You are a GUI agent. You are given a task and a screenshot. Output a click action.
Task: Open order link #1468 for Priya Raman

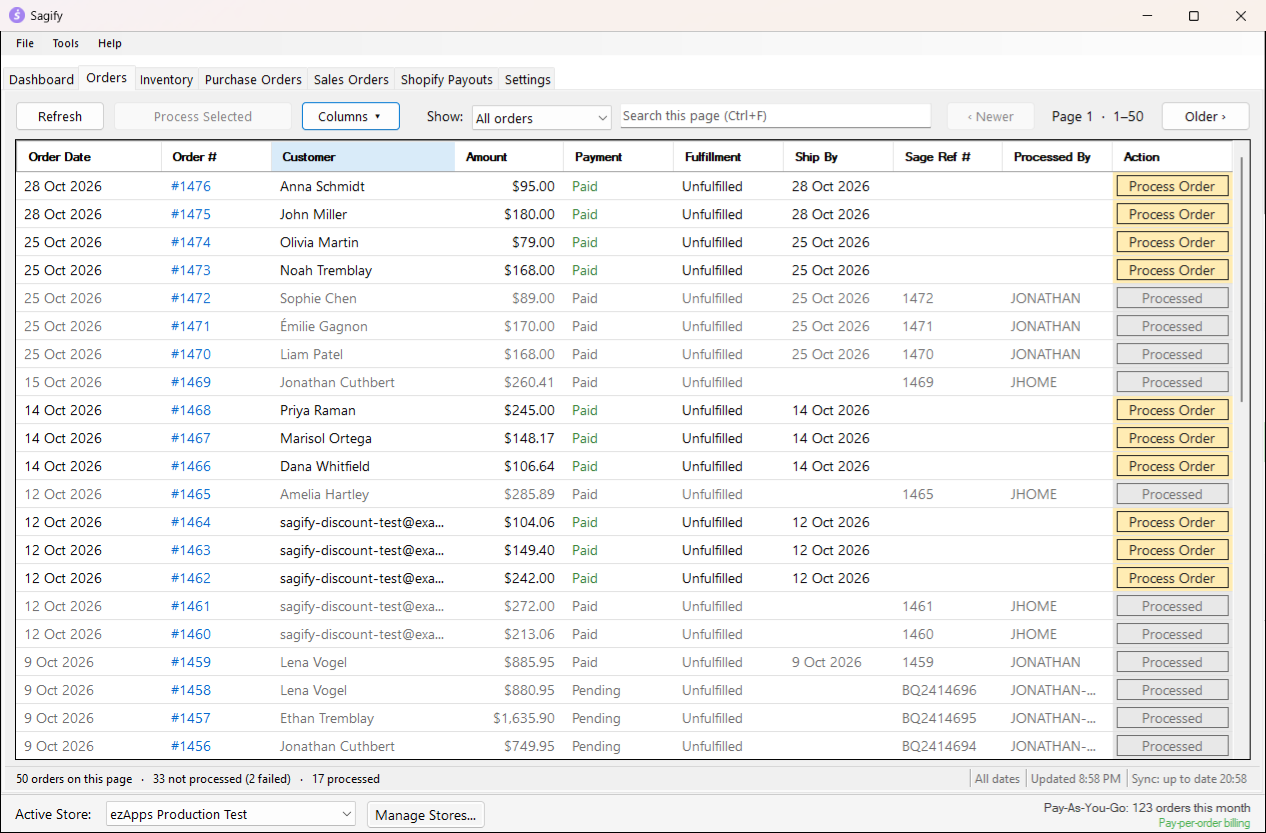click(191, 410)
